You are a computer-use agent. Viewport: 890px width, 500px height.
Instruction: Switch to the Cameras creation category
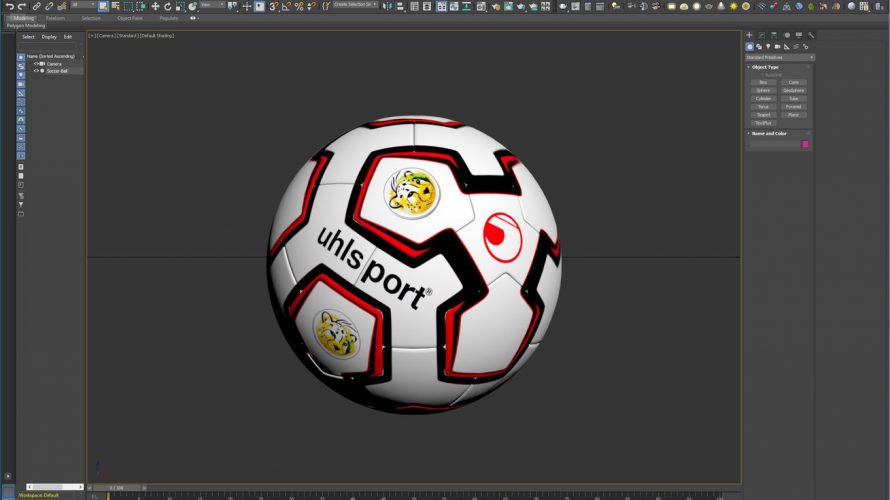tap(775, 47)
